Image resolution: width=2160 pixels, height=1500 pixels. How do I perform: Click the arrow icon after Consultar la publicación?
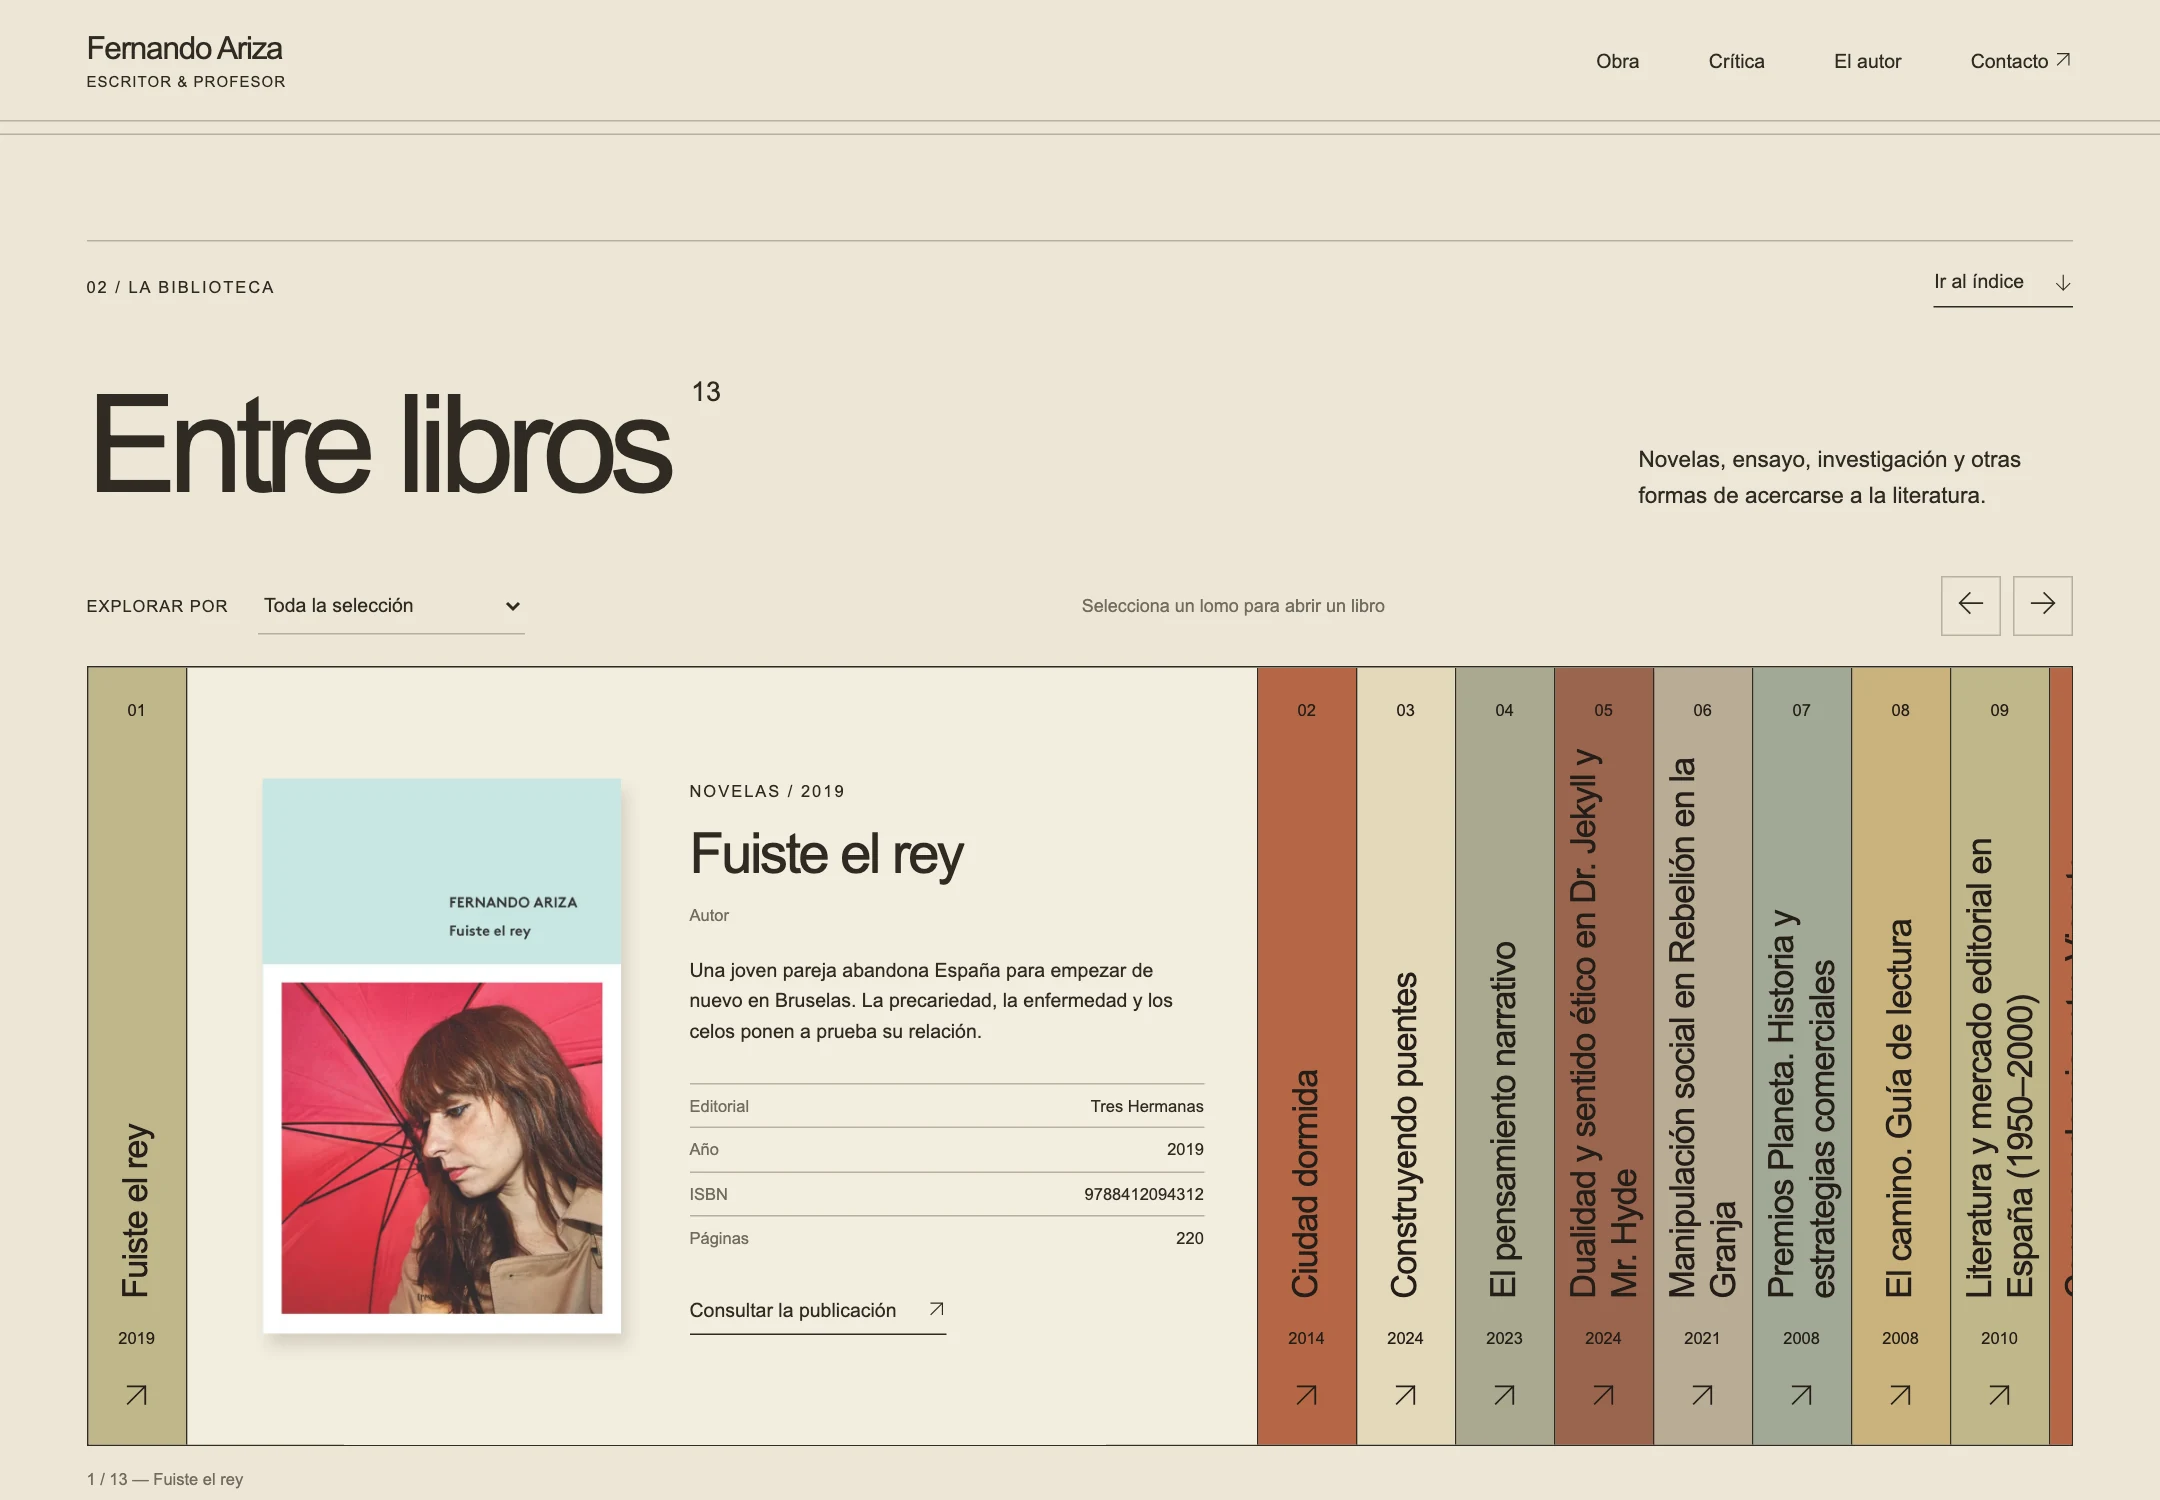tap(936, 1309)
